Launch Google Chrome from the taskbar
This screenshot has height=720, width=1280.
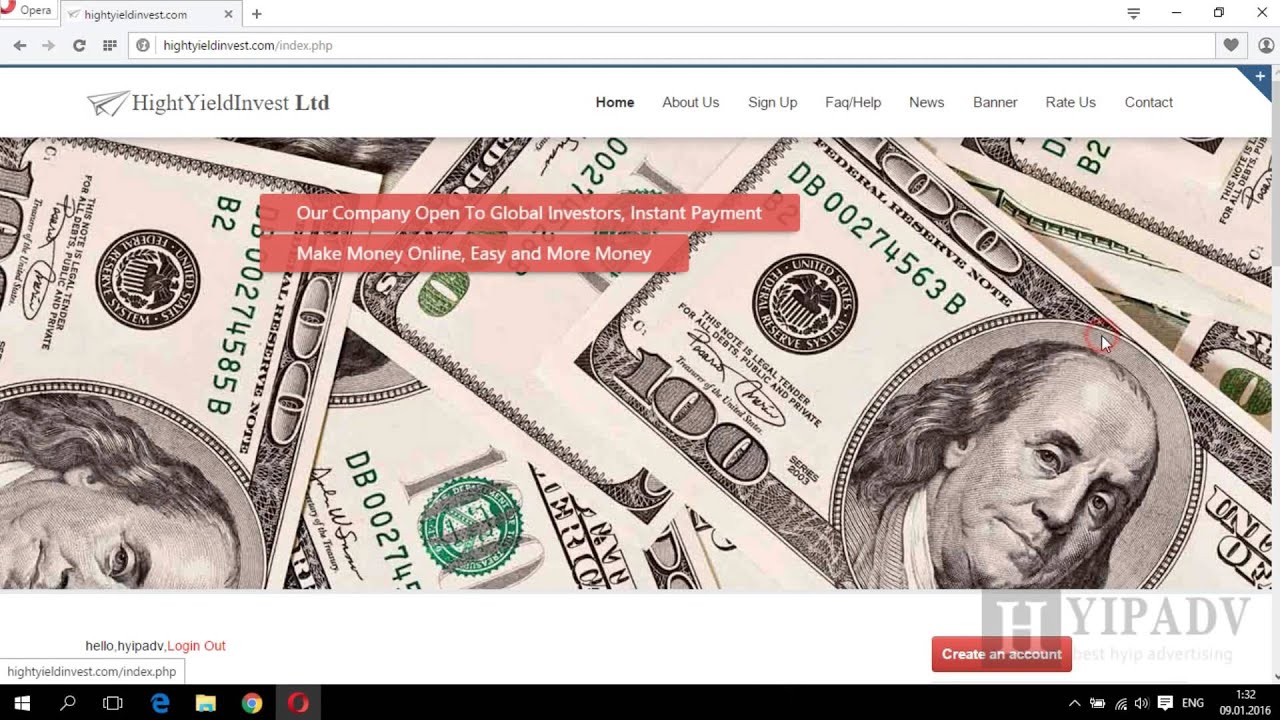(252, 703)
